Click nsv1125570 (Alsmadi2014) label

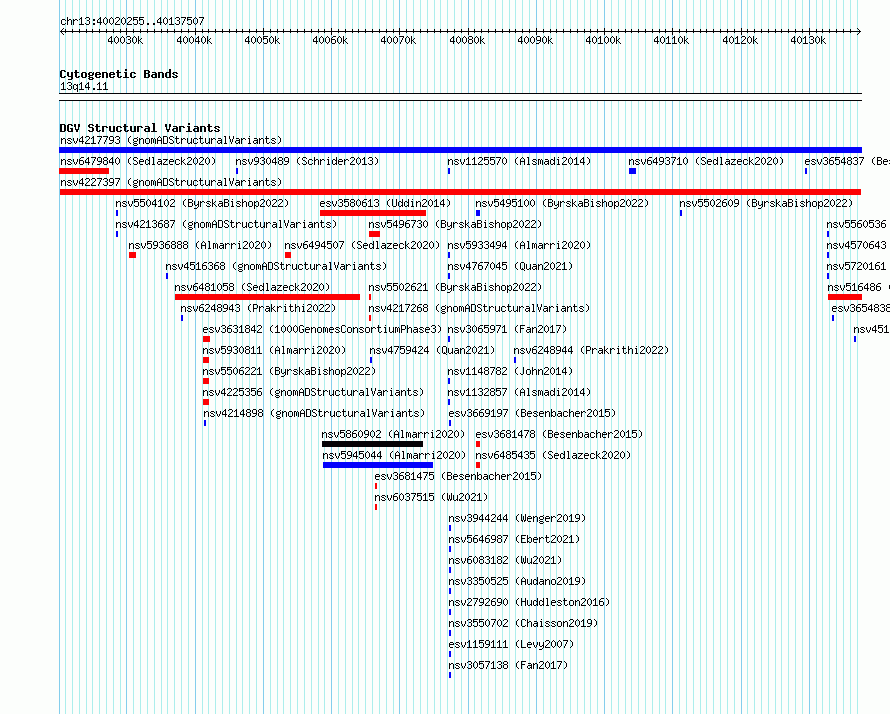coord(519,161)
